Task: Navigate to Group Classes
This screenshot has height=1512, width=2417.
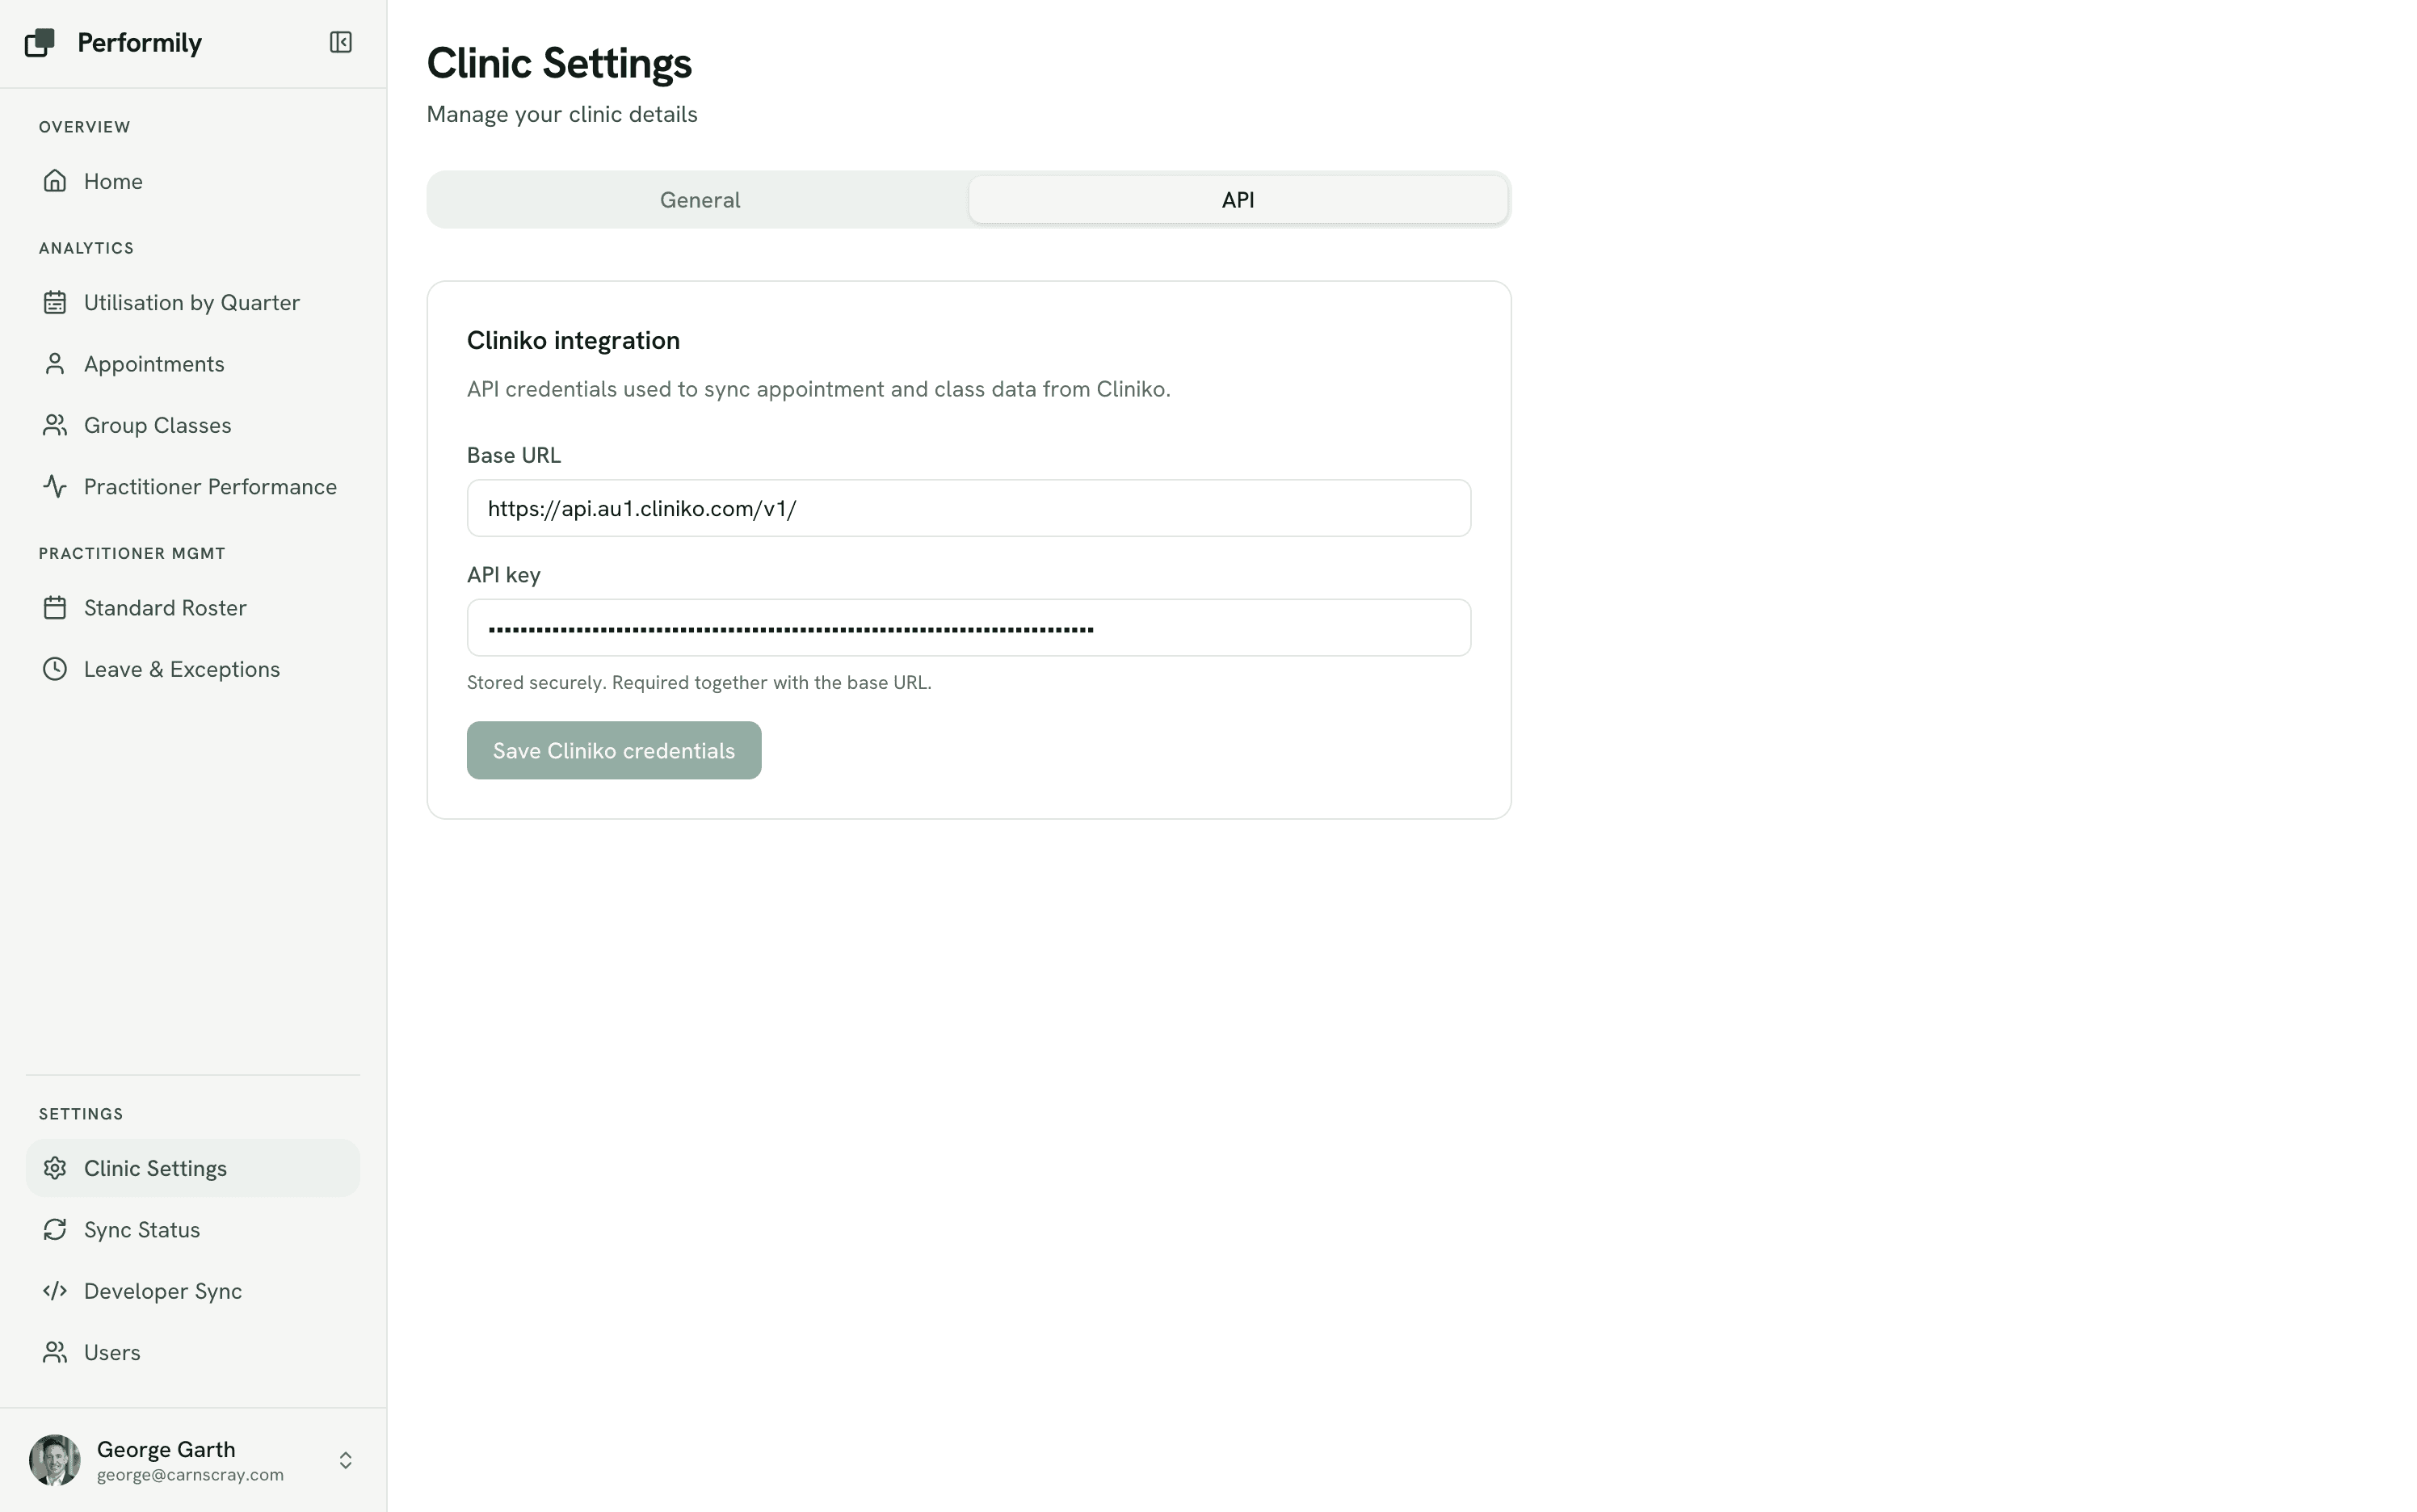Action: click(x=192, y=425)
